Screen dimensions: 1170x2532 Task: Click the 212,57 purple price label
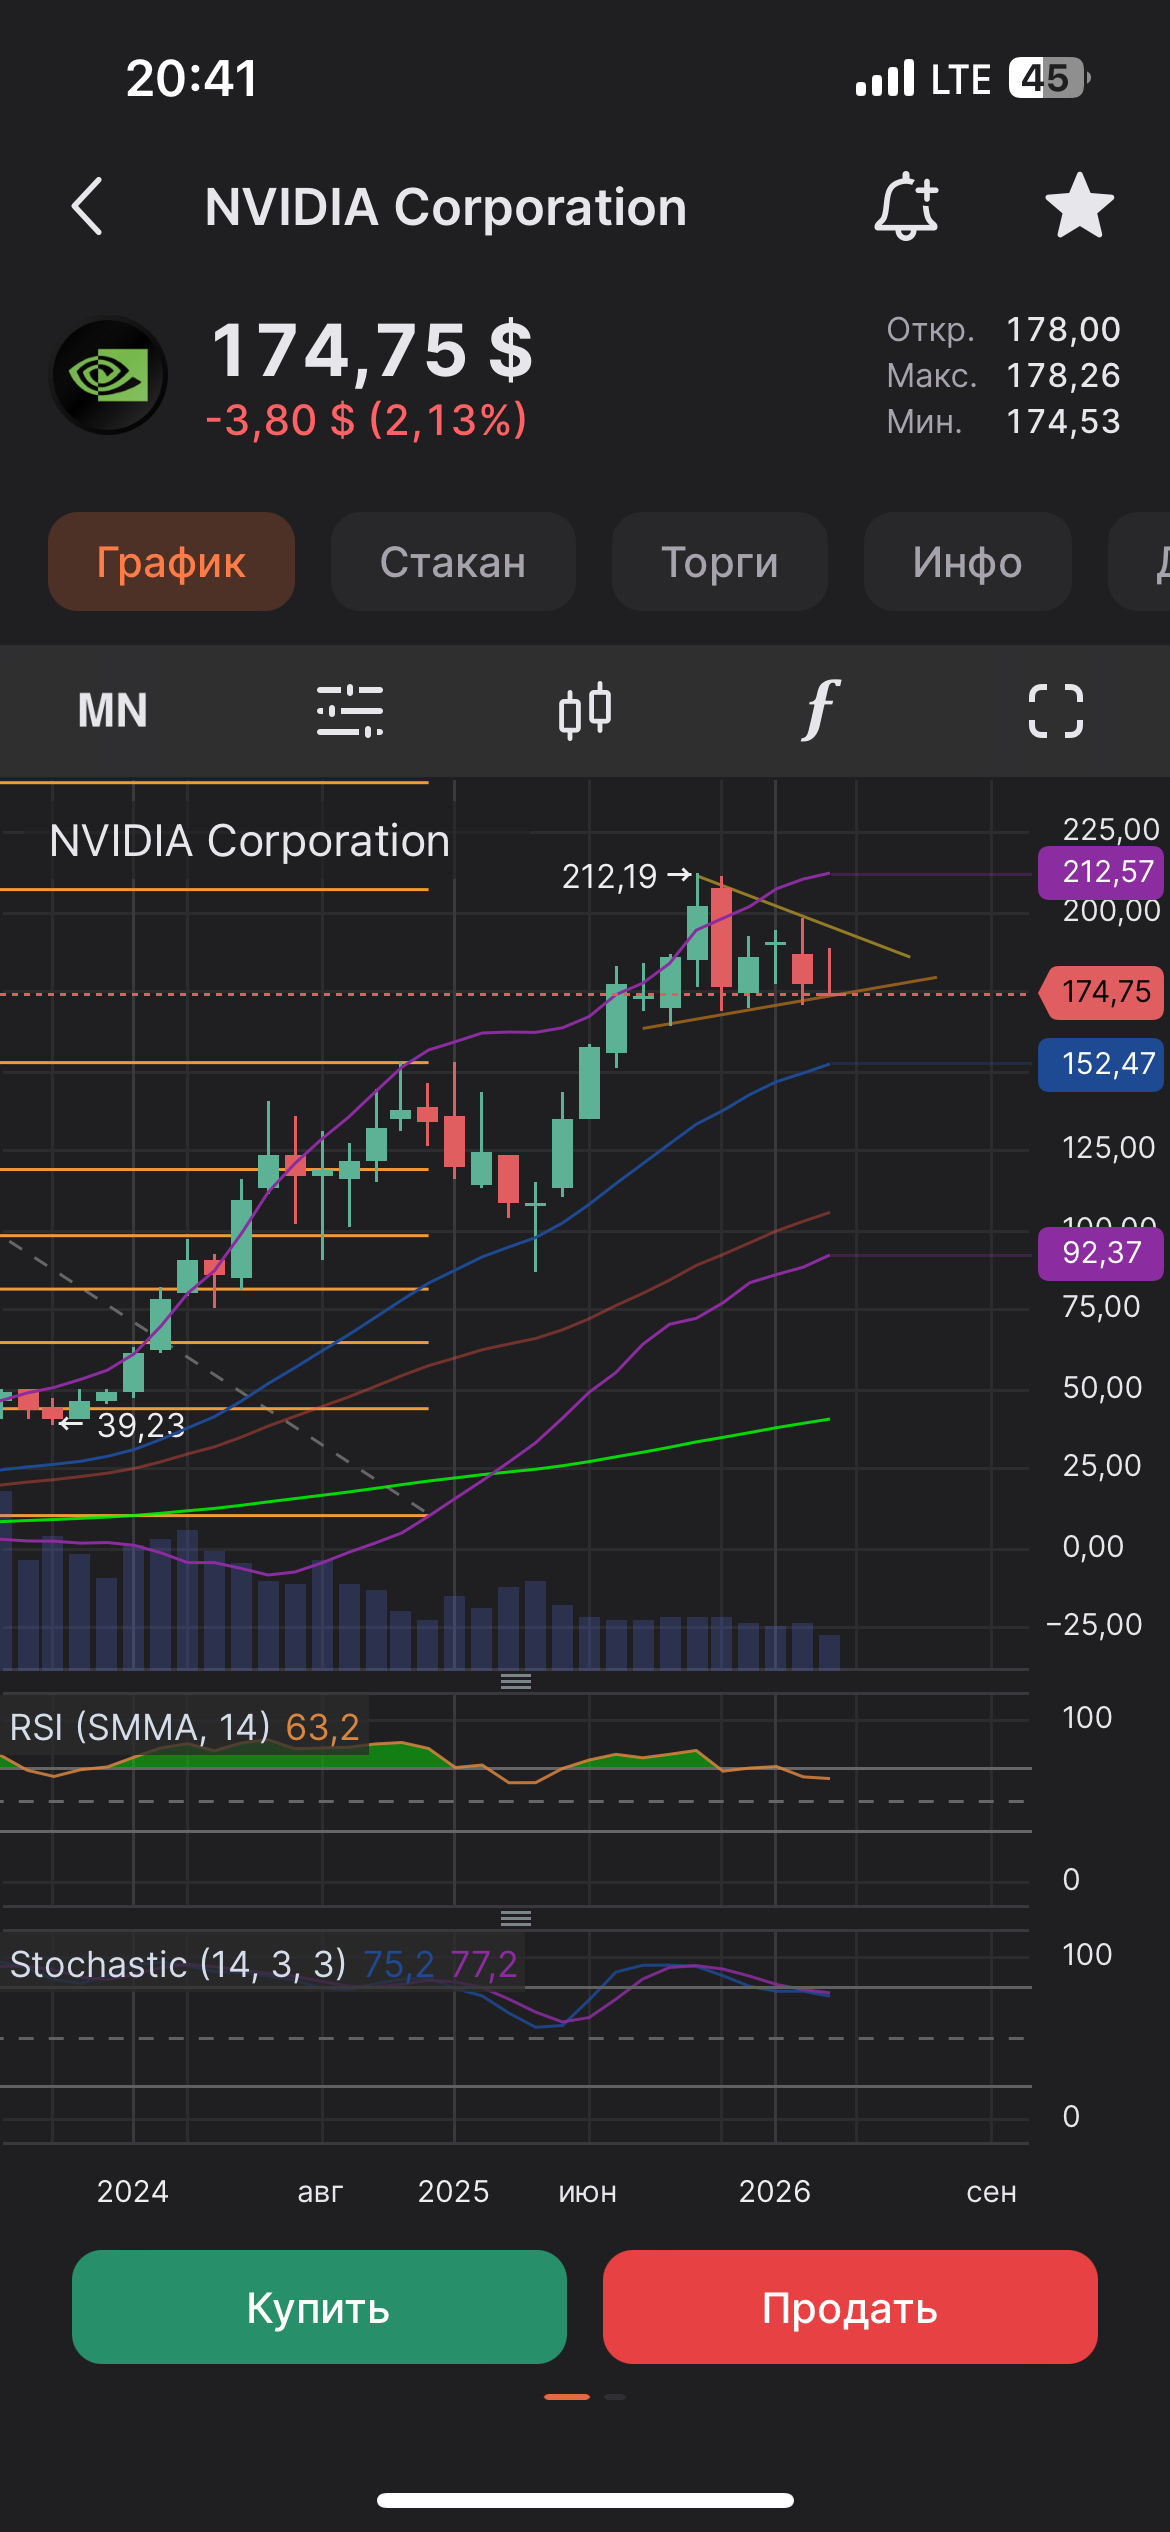[x=1101, y=872]
